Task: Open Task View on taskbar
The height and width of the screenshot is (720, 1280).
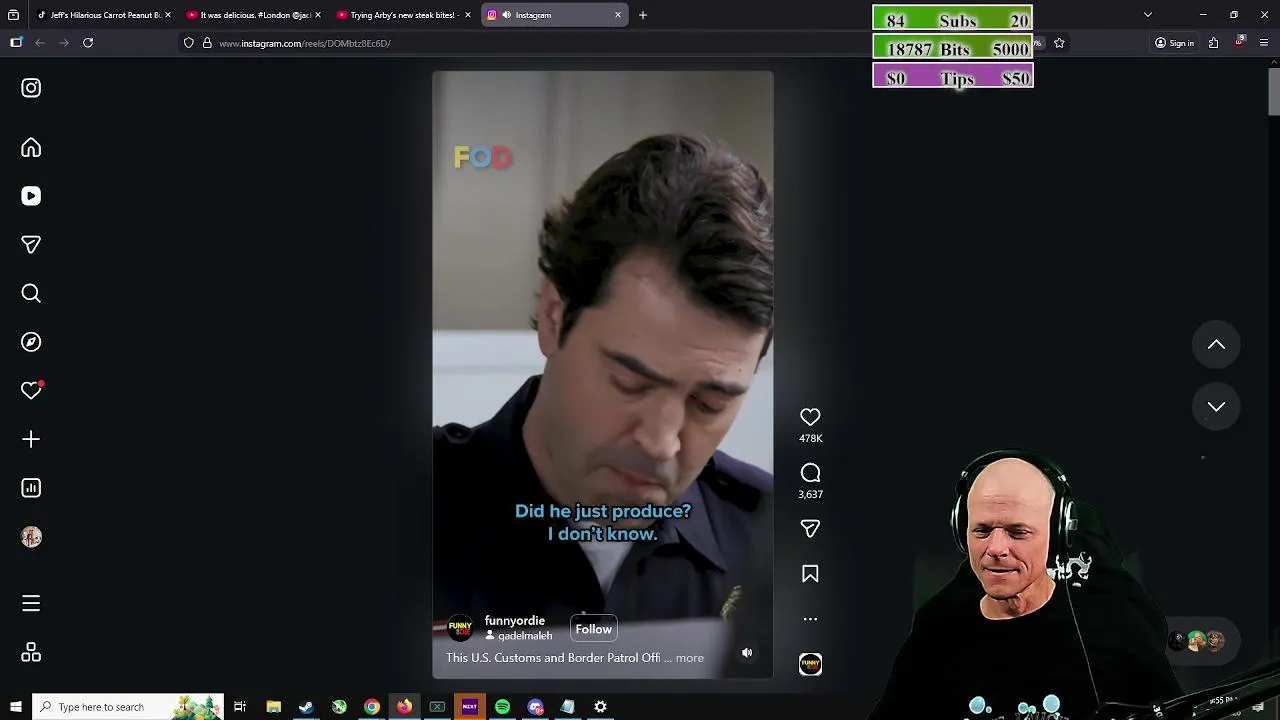Action: (240, 707)
